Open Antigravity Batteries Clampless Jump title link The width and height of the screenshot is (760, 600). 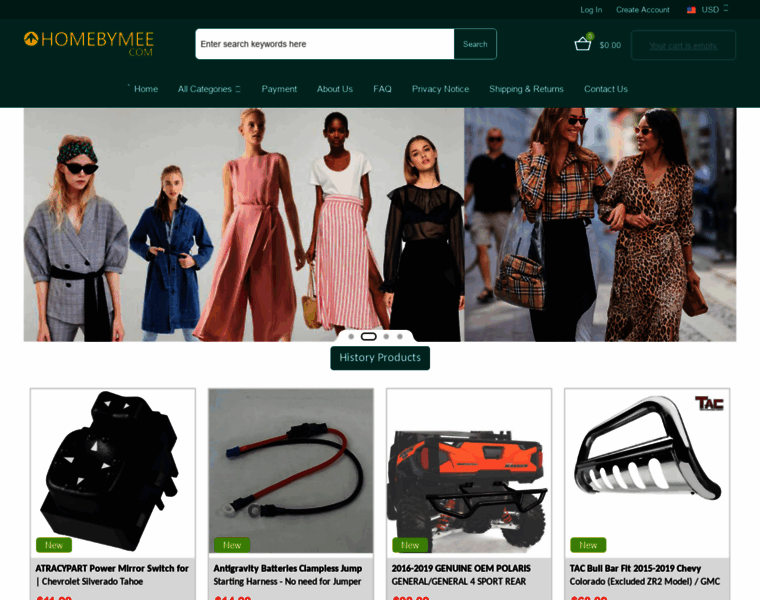click(x=288, y=575)
